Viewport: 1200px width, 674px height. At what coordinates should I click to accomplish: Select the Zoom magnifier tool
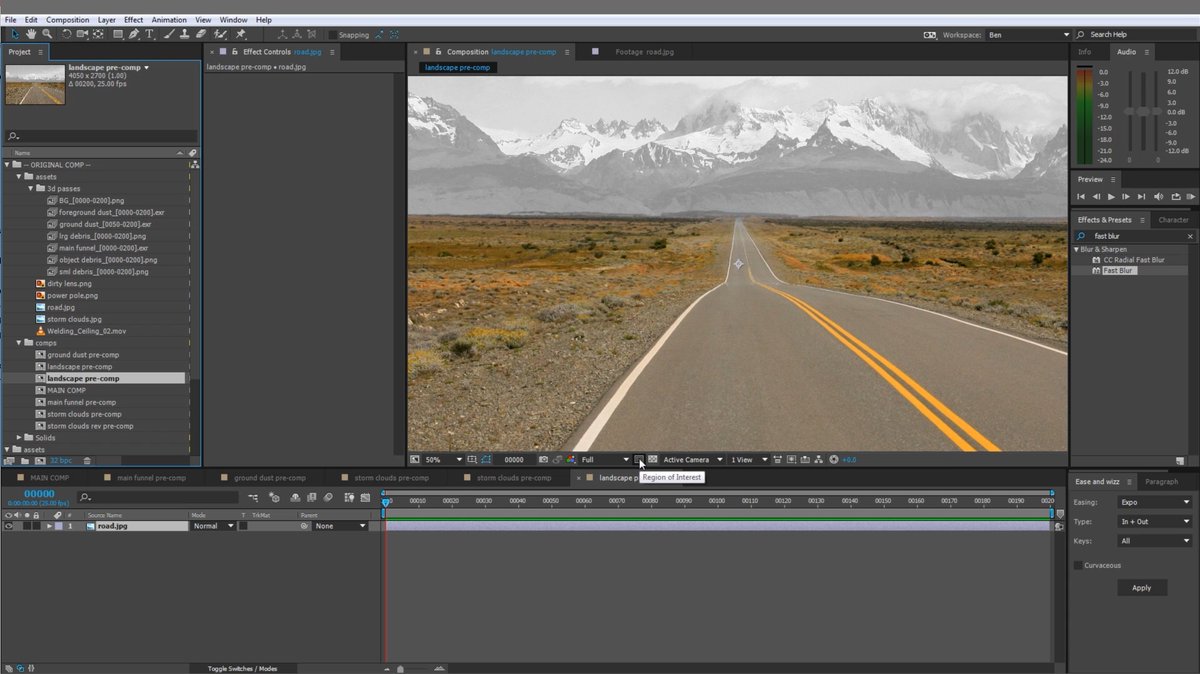click(x=47, y=34)
